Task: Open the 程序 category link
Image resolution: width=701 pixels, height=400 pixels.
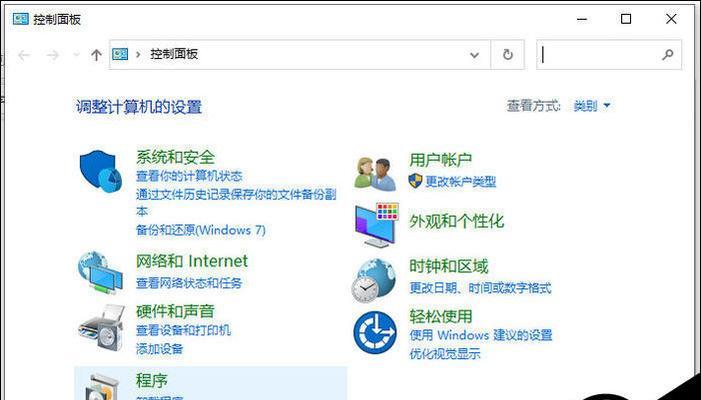Action: pyautogui.click(x=152, y=381)
